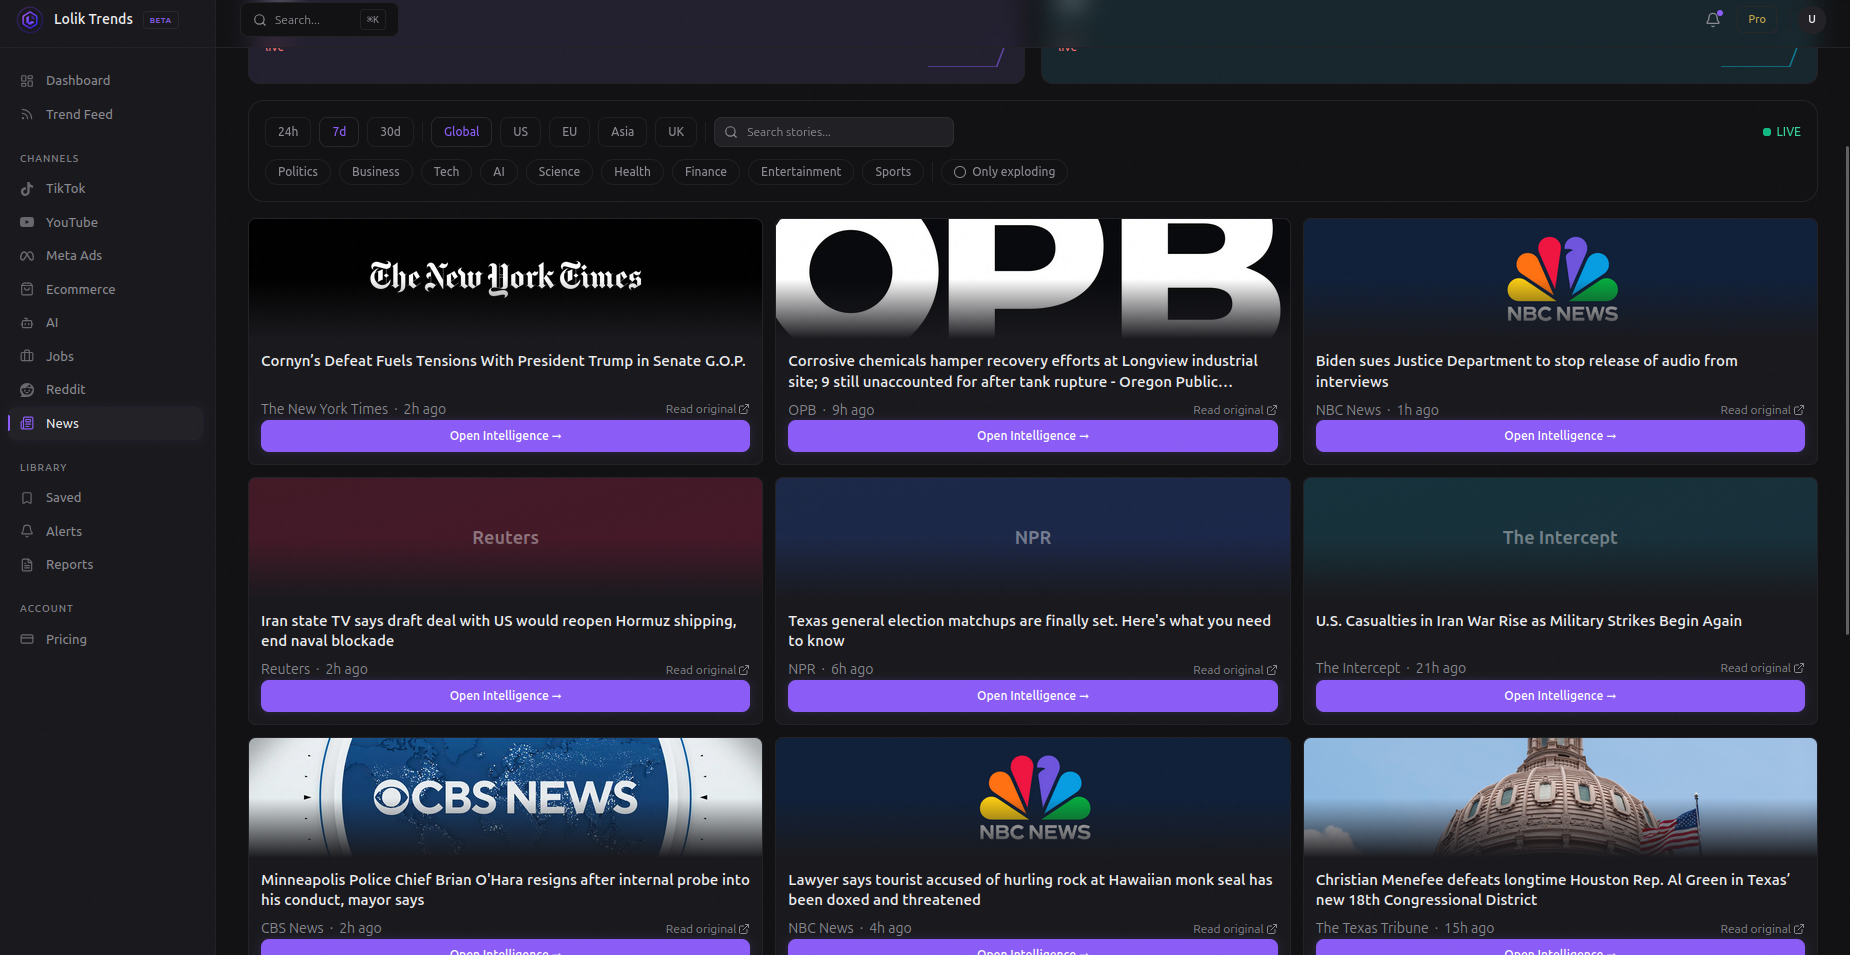Filter stories by Tech category
1850x955 pixels.
(x=446, y=172)
